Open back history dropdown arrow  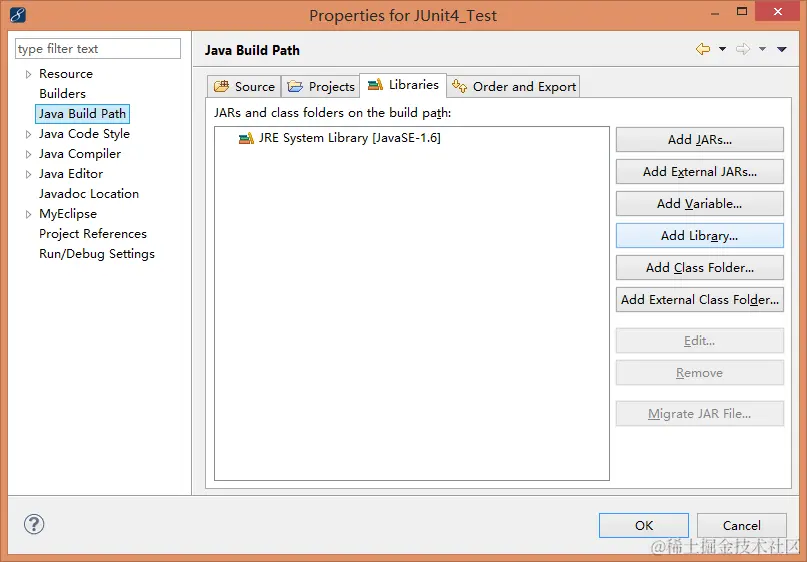click(x=722, y=49)
